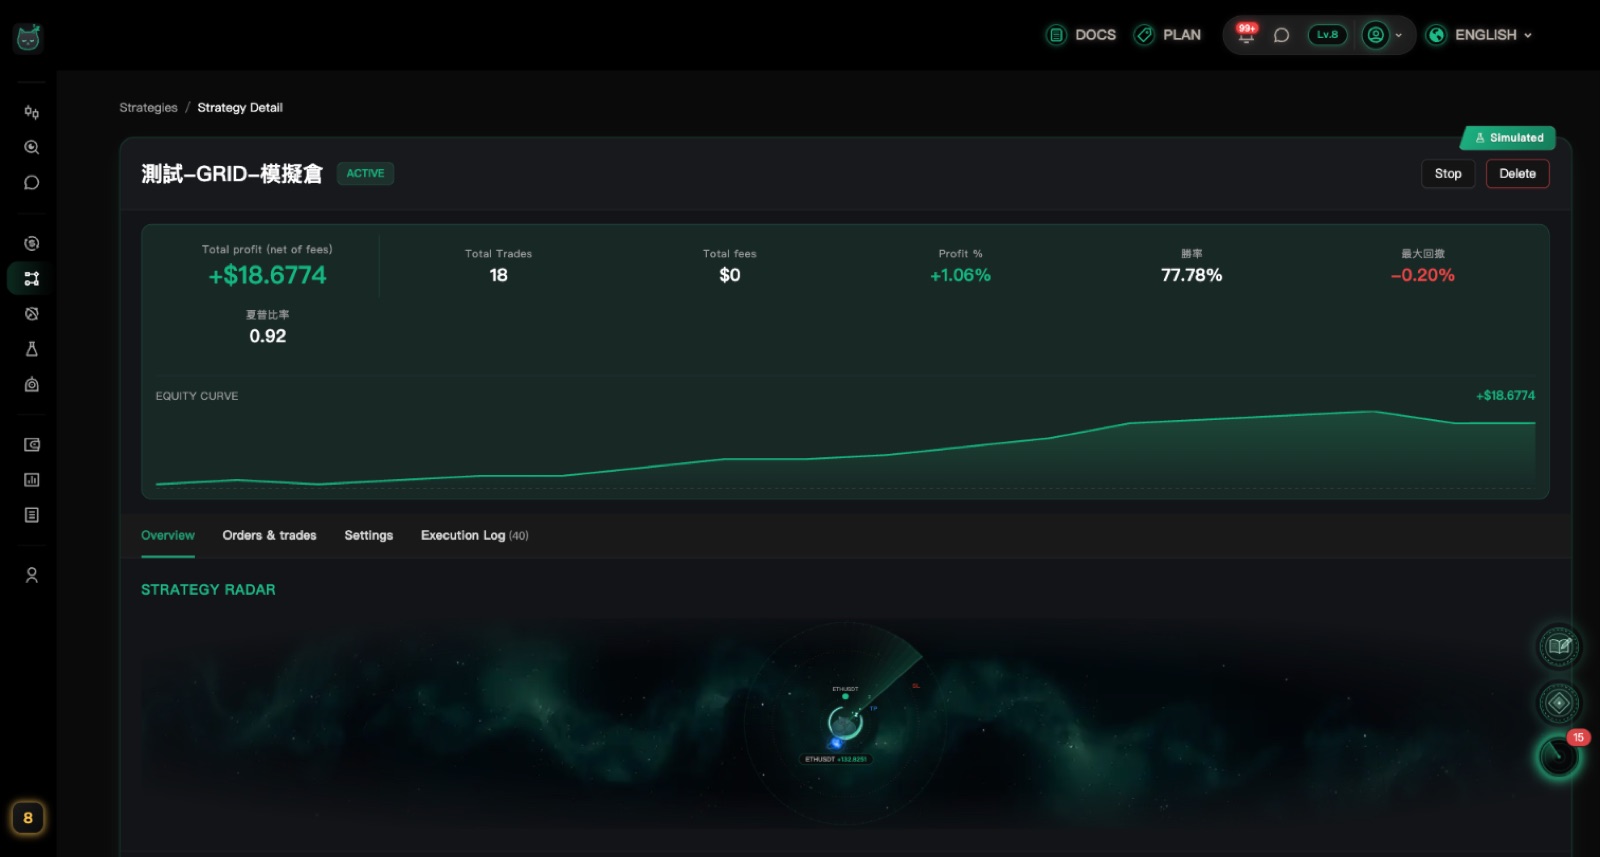Click the 77.78% win rate value
The image size is (1600, 857).
click(x=1191, y=275)
